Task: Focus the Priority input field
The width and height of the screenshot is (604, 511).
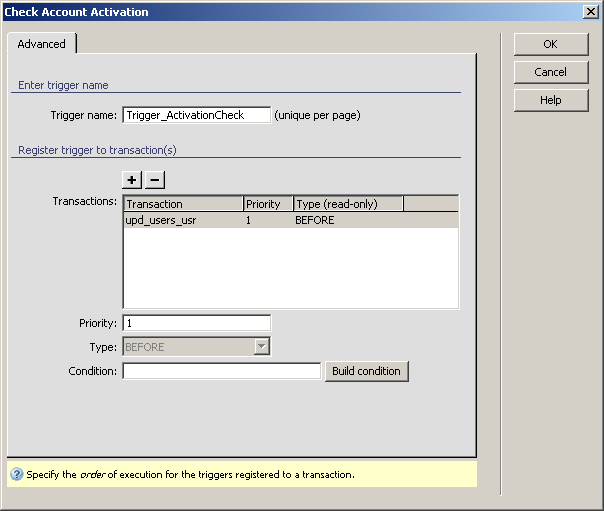Action: pos(196,323)
